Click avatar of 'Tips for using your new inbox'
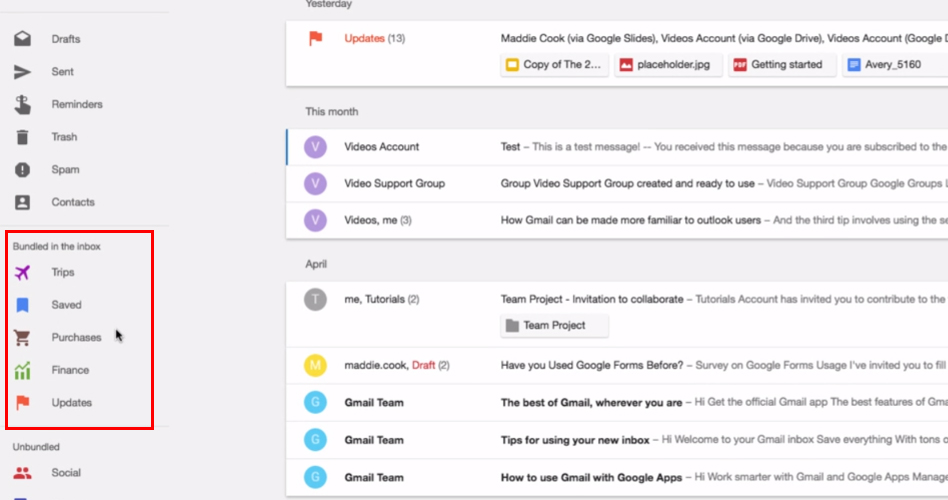Screen dimensions: 948x500 pyautogui.click(x=315, y=440)
